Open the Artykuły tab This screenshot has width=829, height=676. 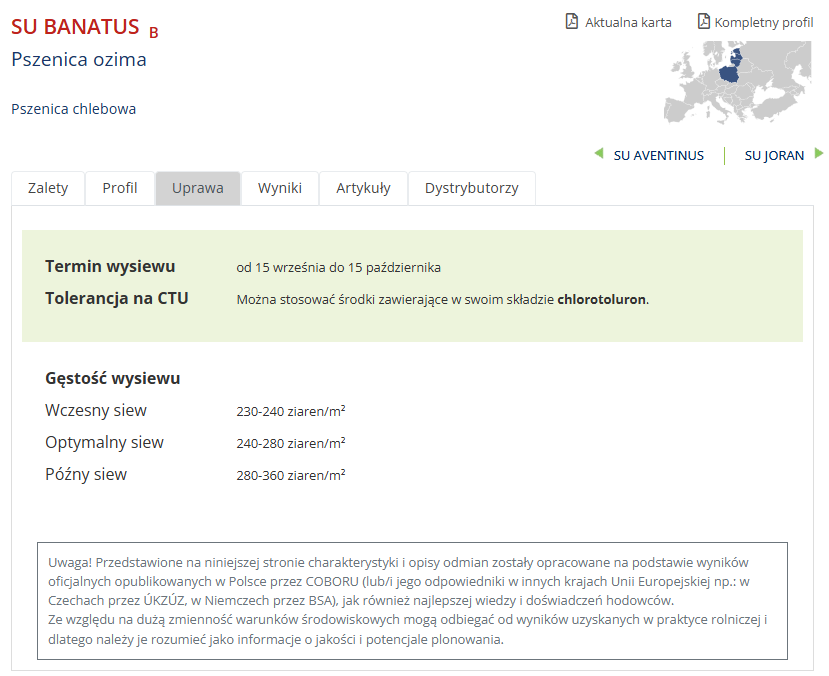tap(363, 188)
